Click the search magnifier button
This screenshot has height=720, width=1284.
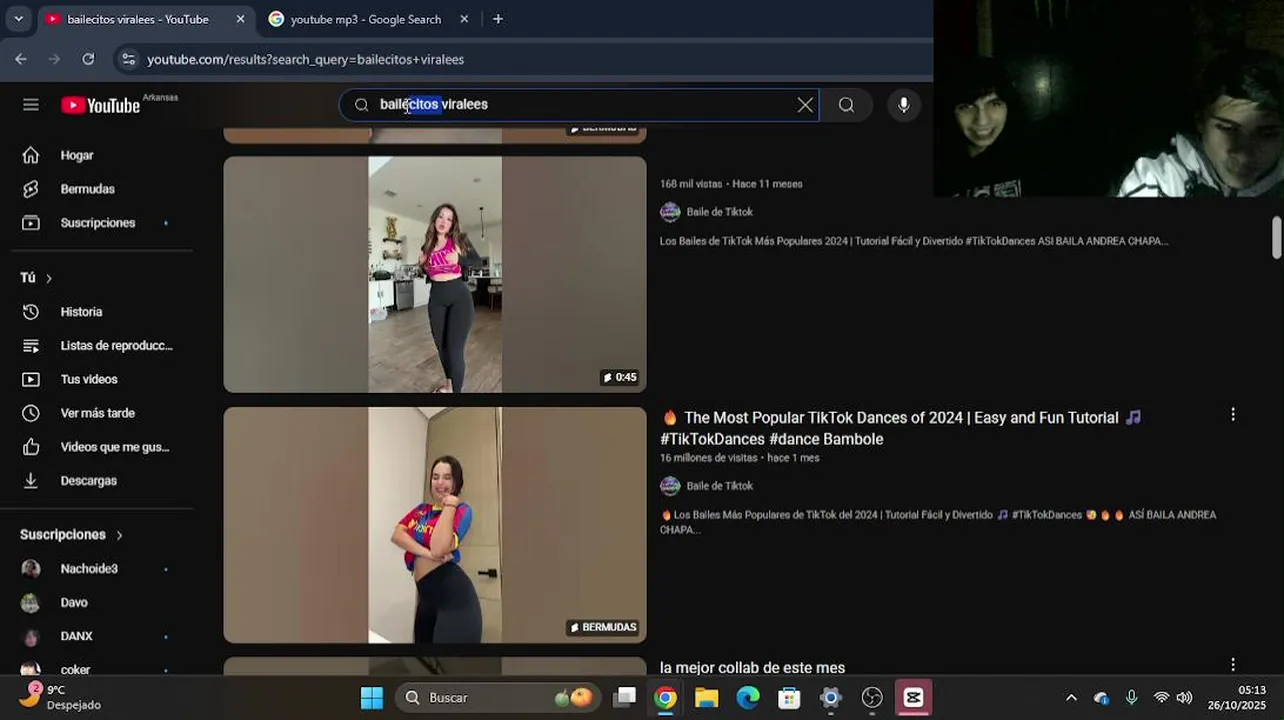click(x=846, y=105)
